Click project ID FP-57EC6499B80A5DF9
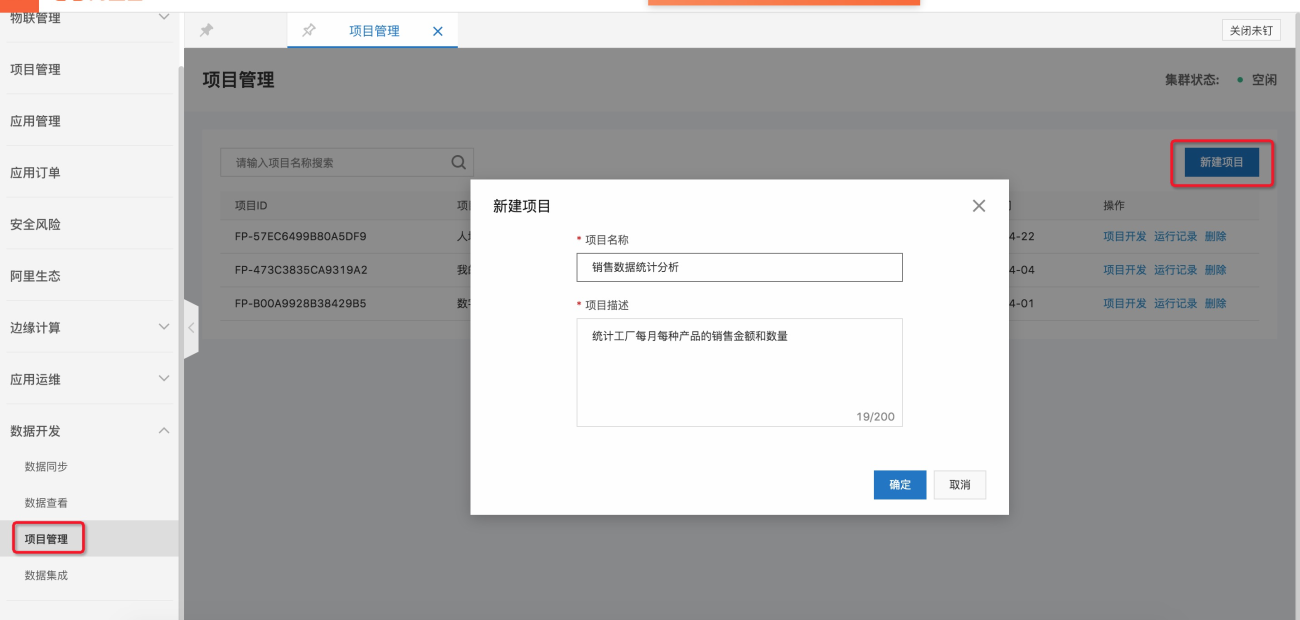1300x620 pixels. [x=301, y=237]
